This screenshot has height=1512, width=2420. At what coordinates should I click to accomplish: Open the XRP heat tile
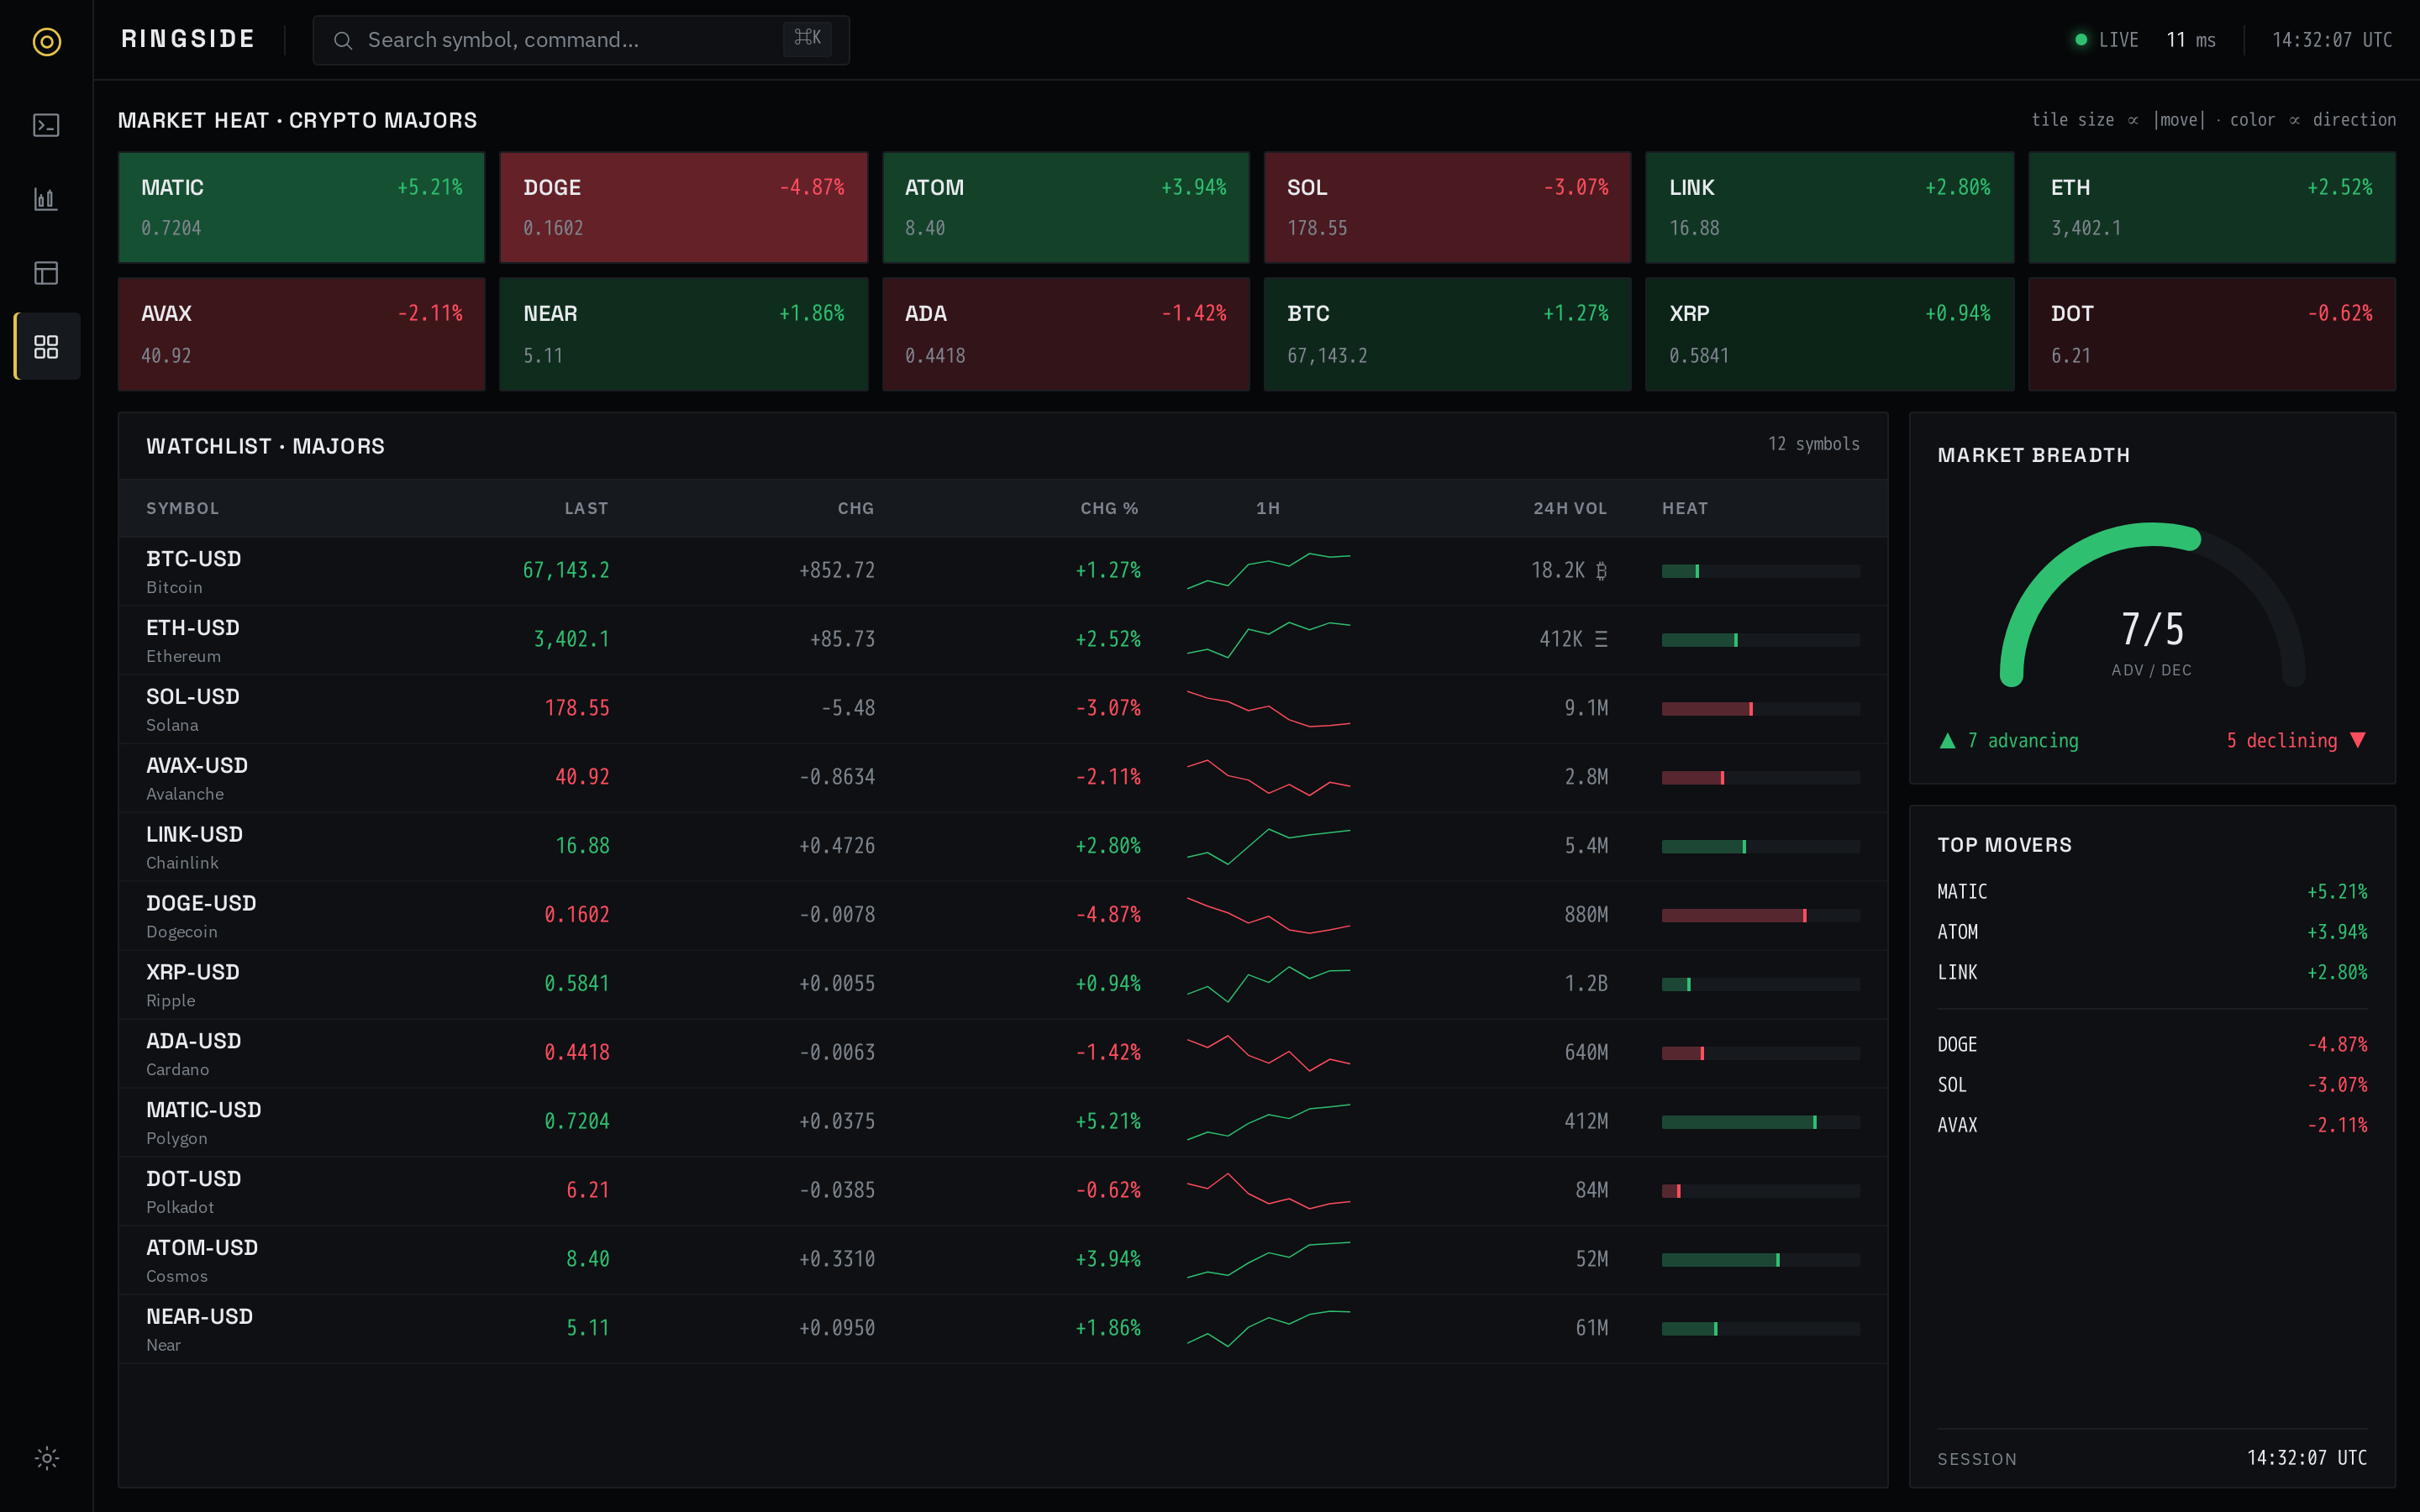click(x=1830, y=334)
